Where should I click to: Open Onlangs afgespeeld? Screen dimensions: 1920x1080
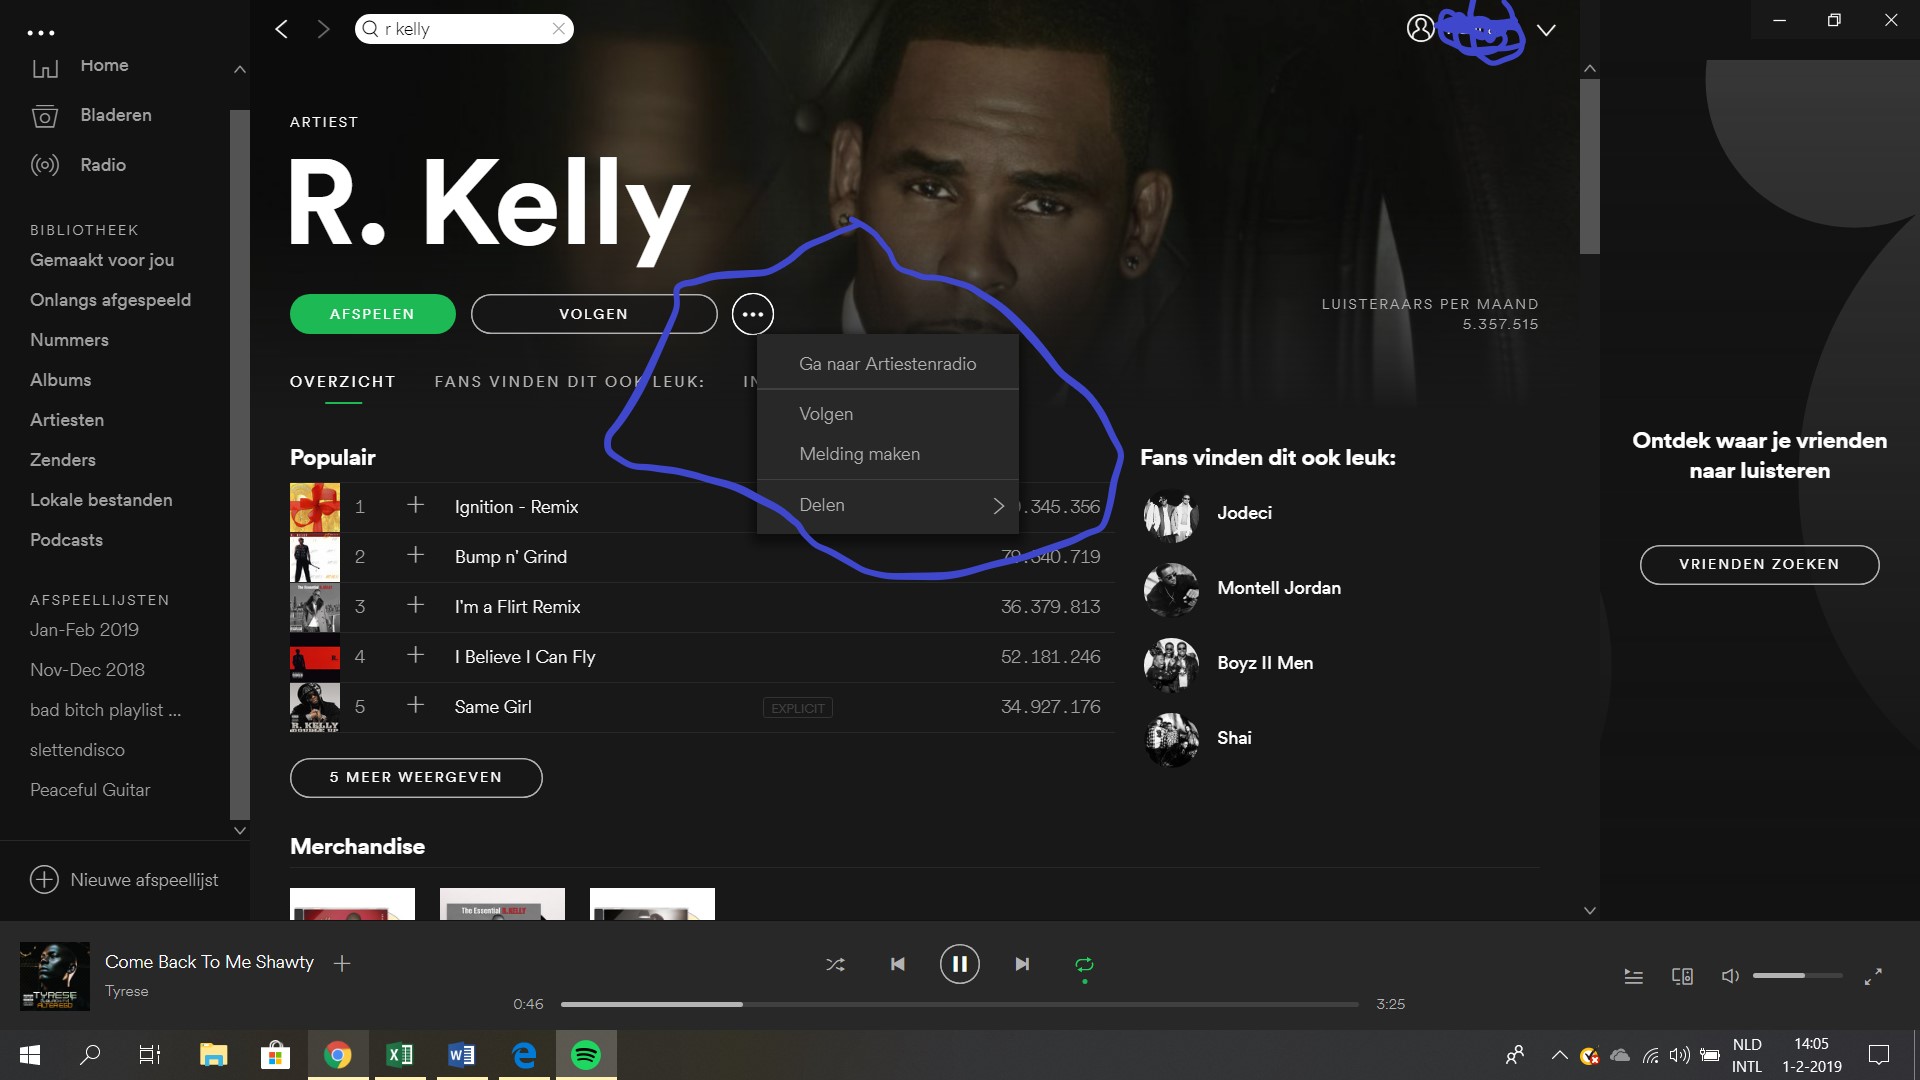(110, 300)
